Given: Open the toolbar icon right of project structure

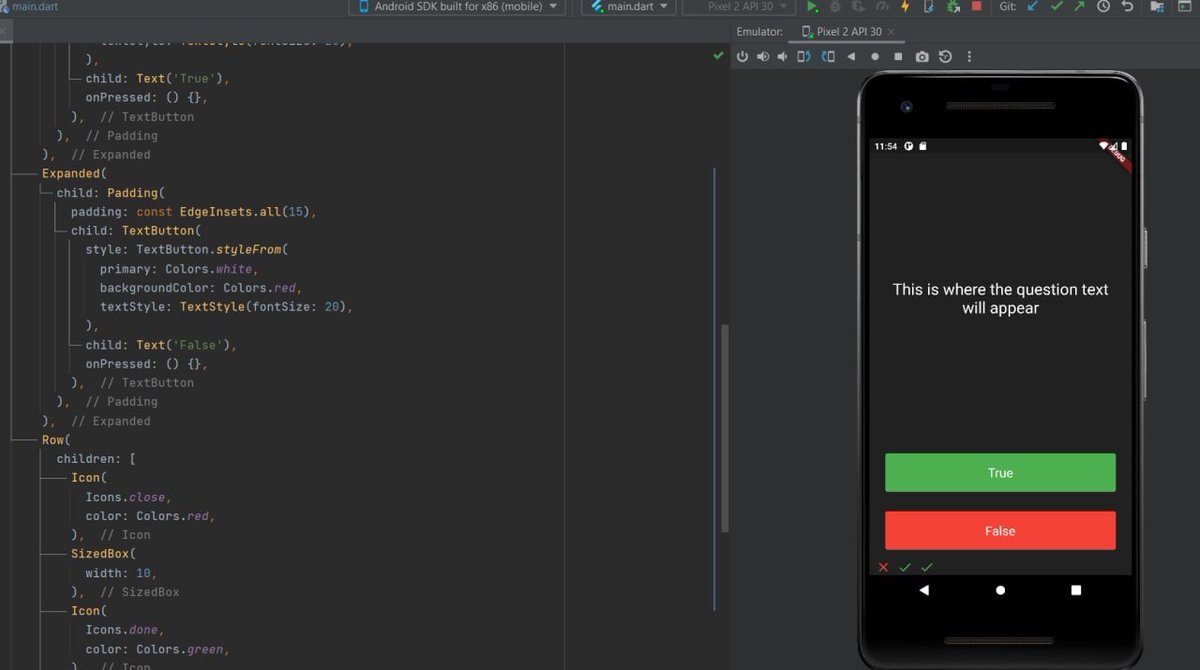Looking at the screenshot, I should (x=1184, y=6).
